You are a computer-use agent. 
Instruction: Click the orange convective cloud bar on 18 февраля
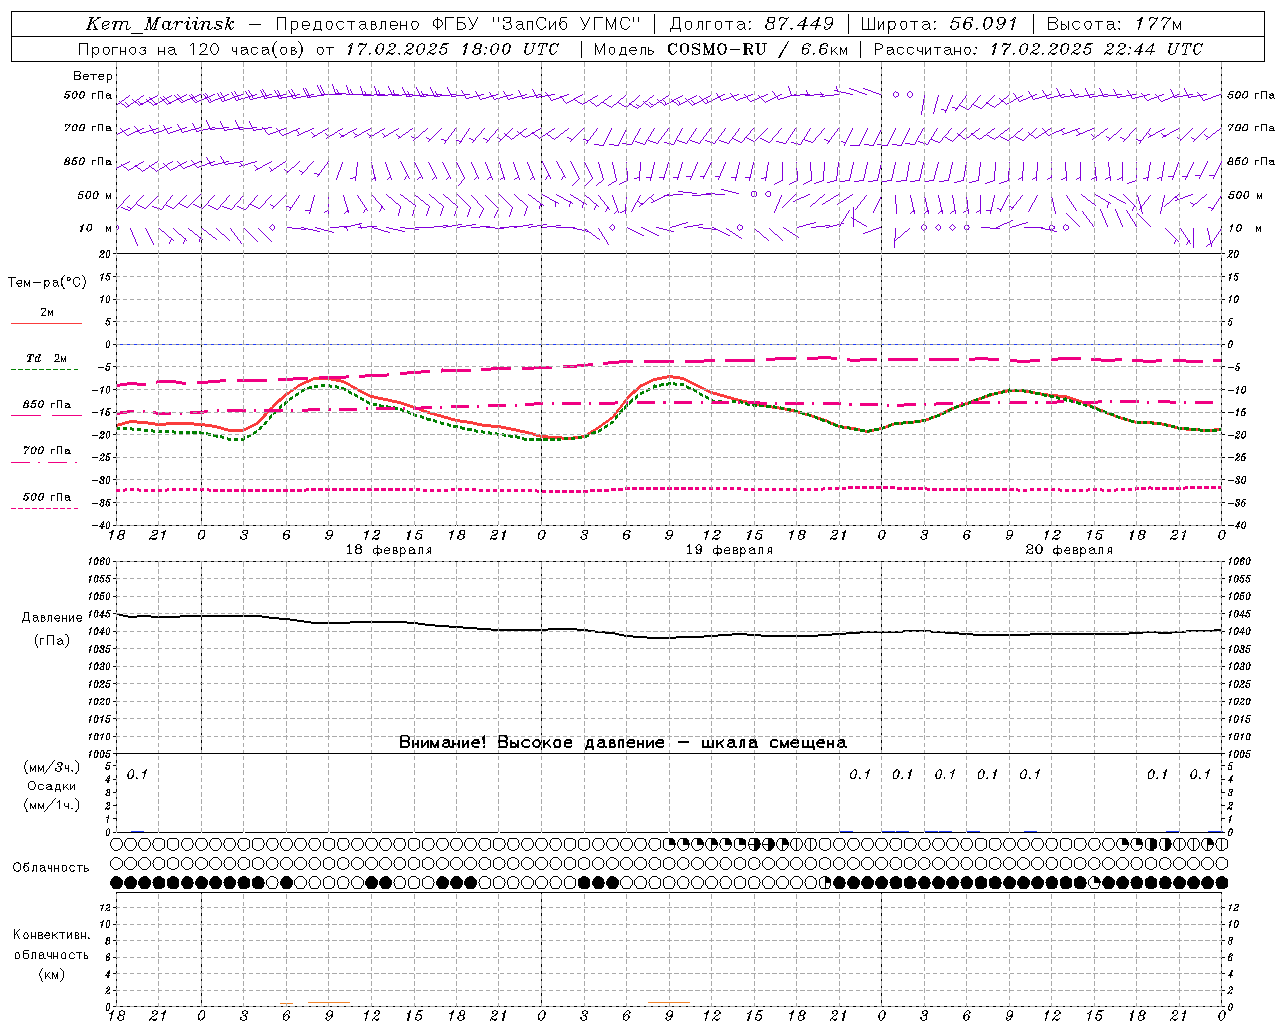click(329, 1002)
